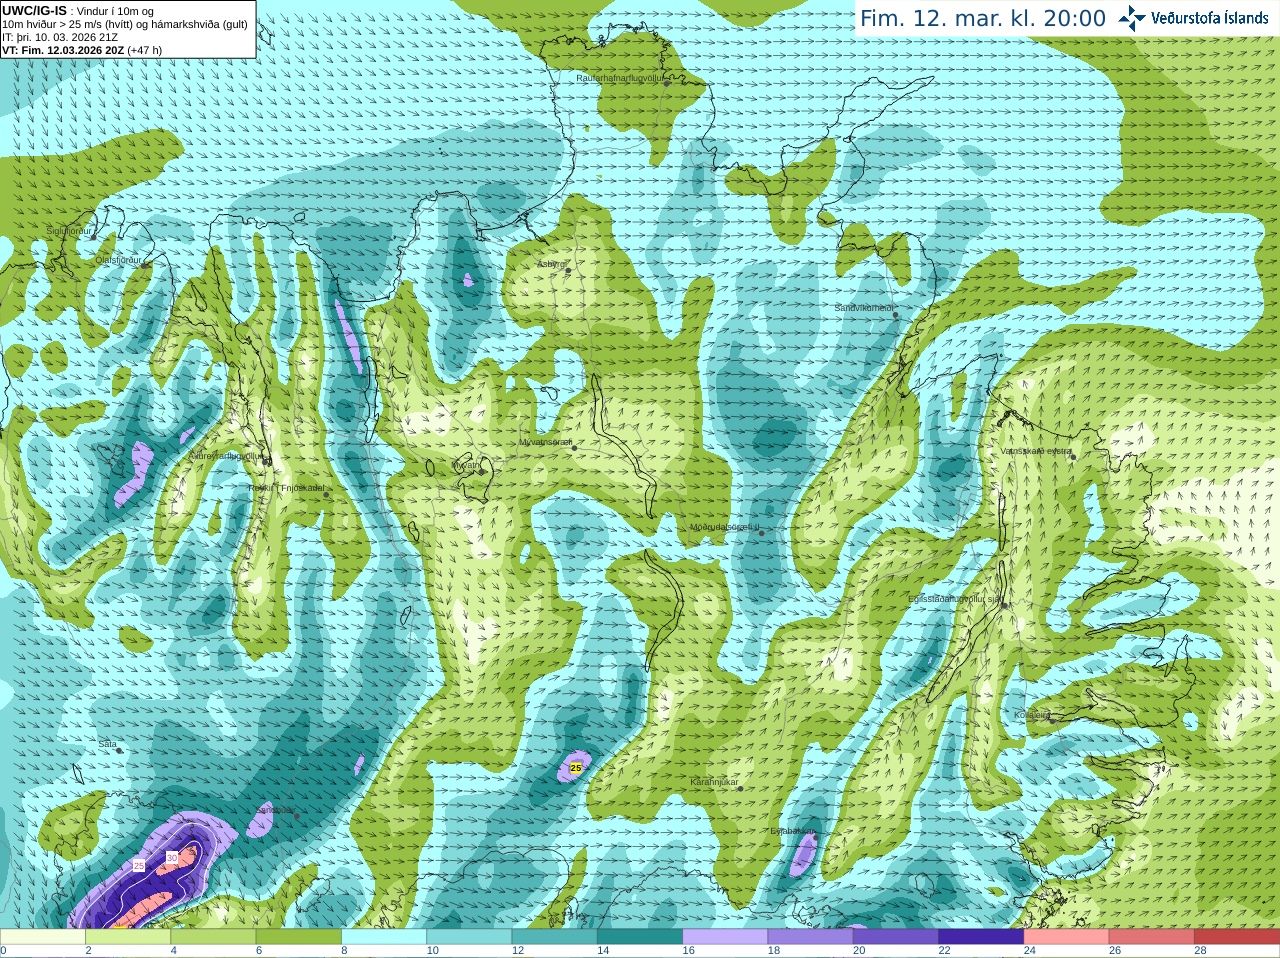Click the 6–8 m/s legend swatch

click(299, 937)
